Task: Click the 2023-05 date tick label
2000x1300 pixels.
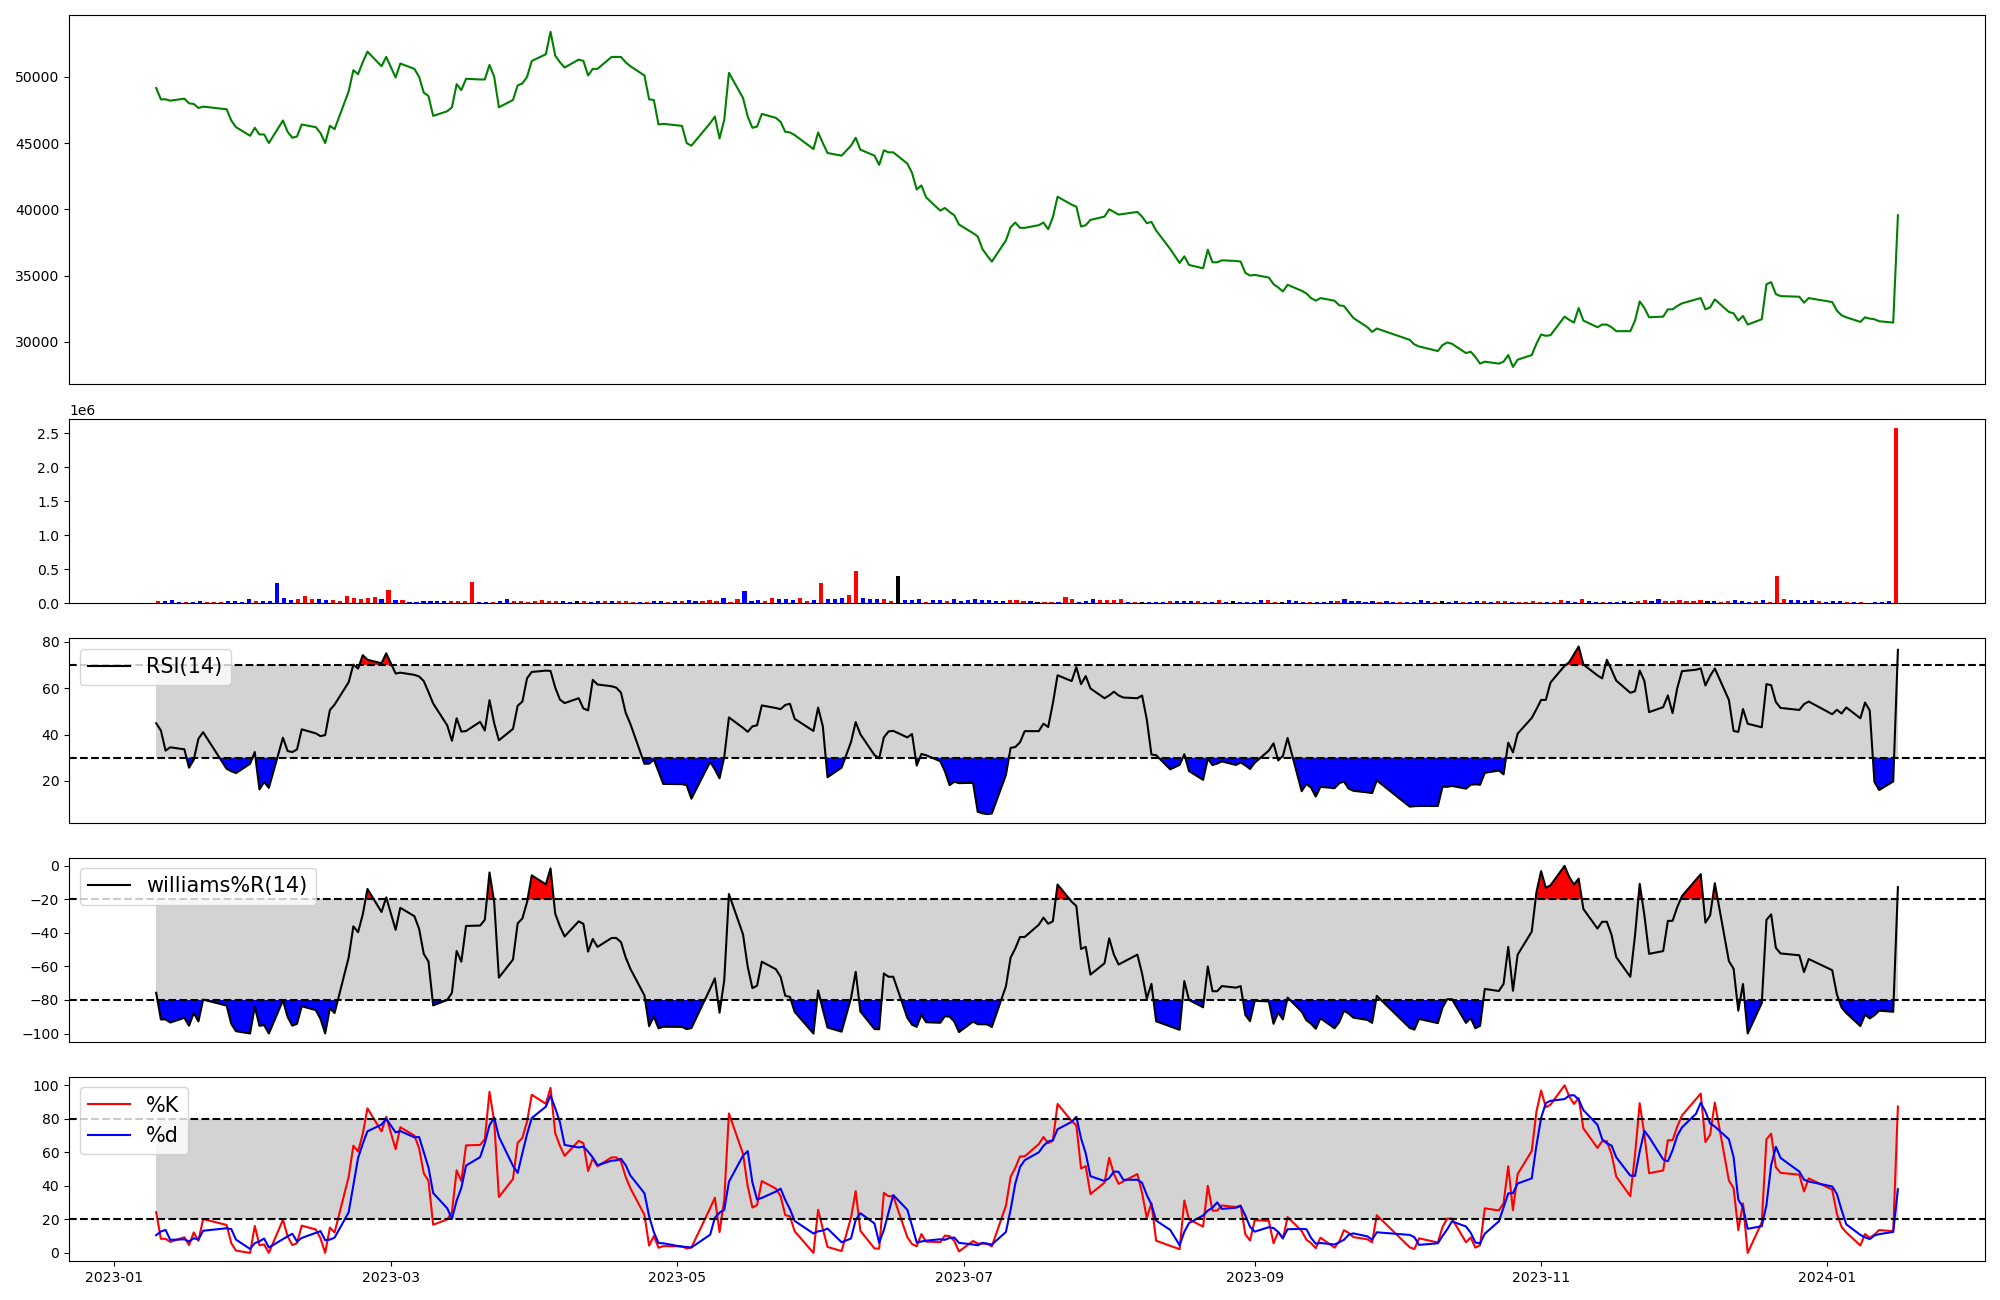Action: [x=677, y=1277]
